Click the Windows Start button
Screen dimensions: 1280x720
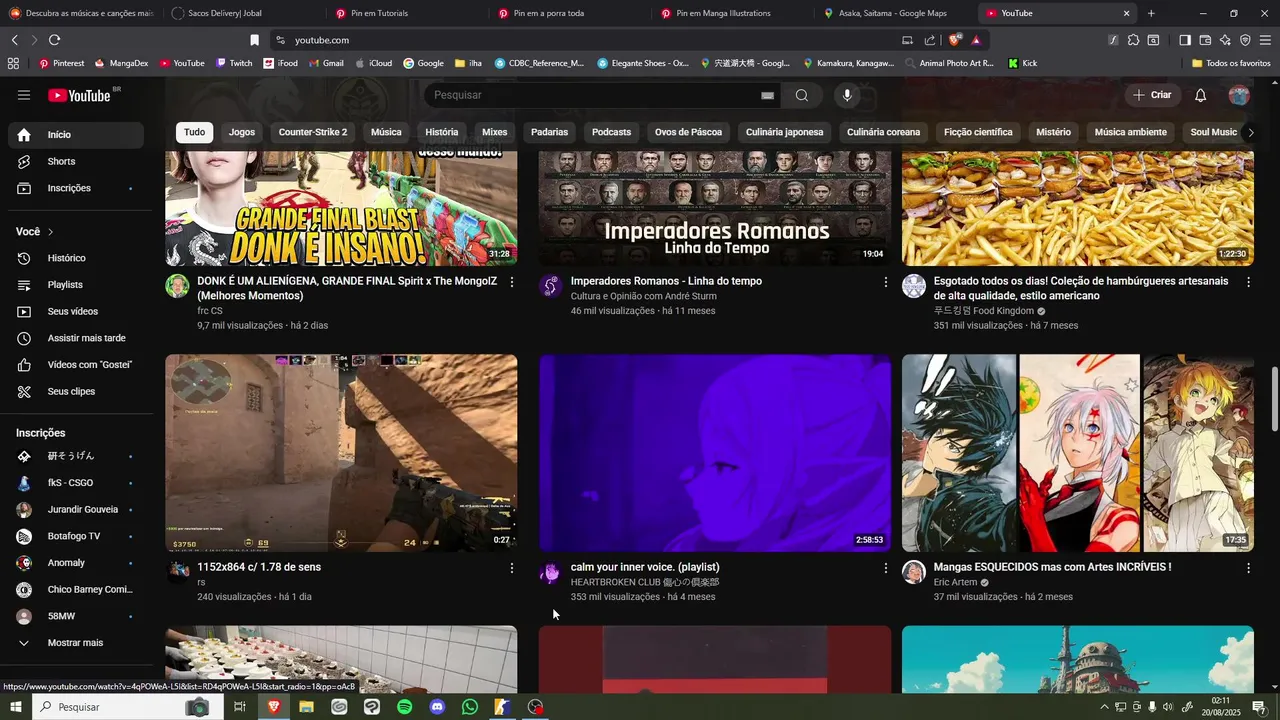(16, 707)
